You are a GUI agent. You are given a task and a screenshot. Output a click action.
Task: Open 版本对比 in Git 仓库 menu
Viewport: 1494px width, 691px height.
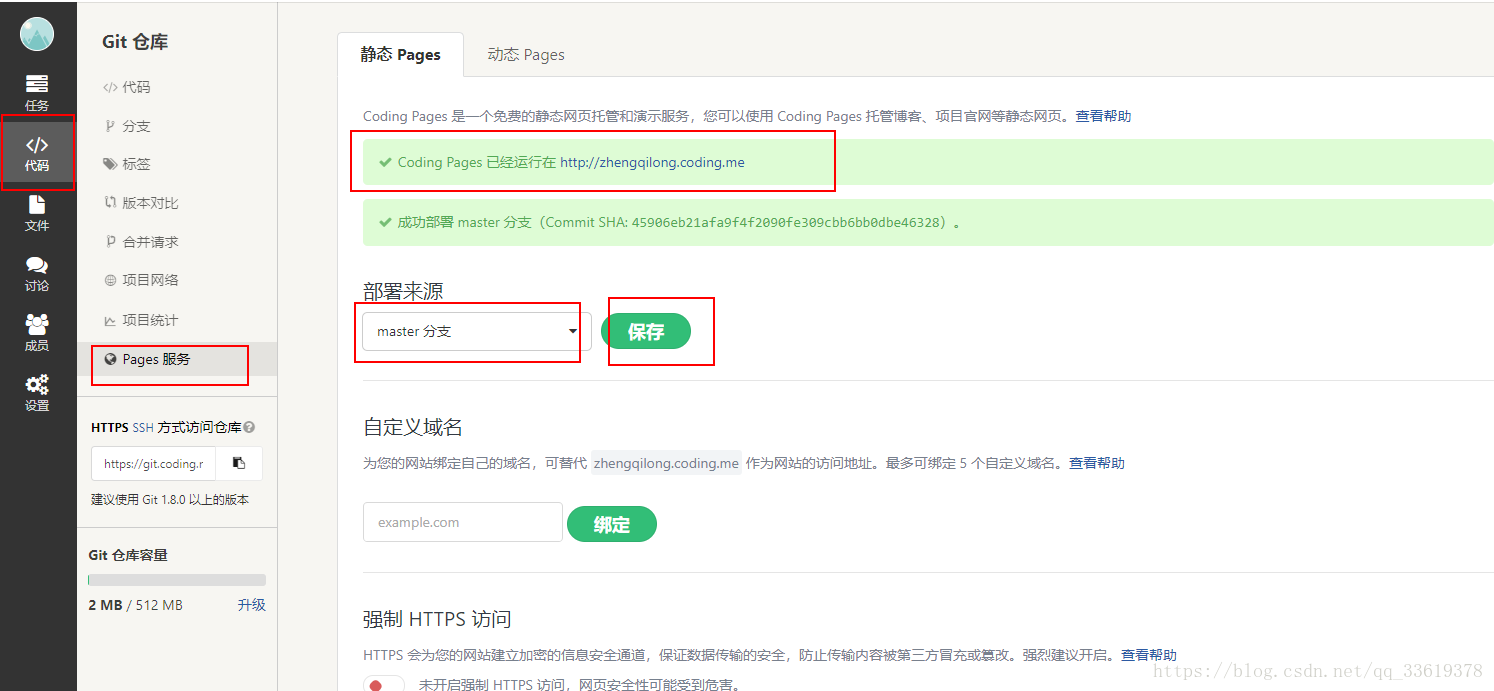coord(141,203)
